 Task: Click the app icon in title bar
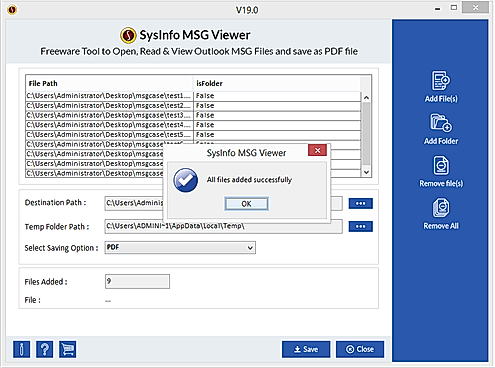[12, 10]
